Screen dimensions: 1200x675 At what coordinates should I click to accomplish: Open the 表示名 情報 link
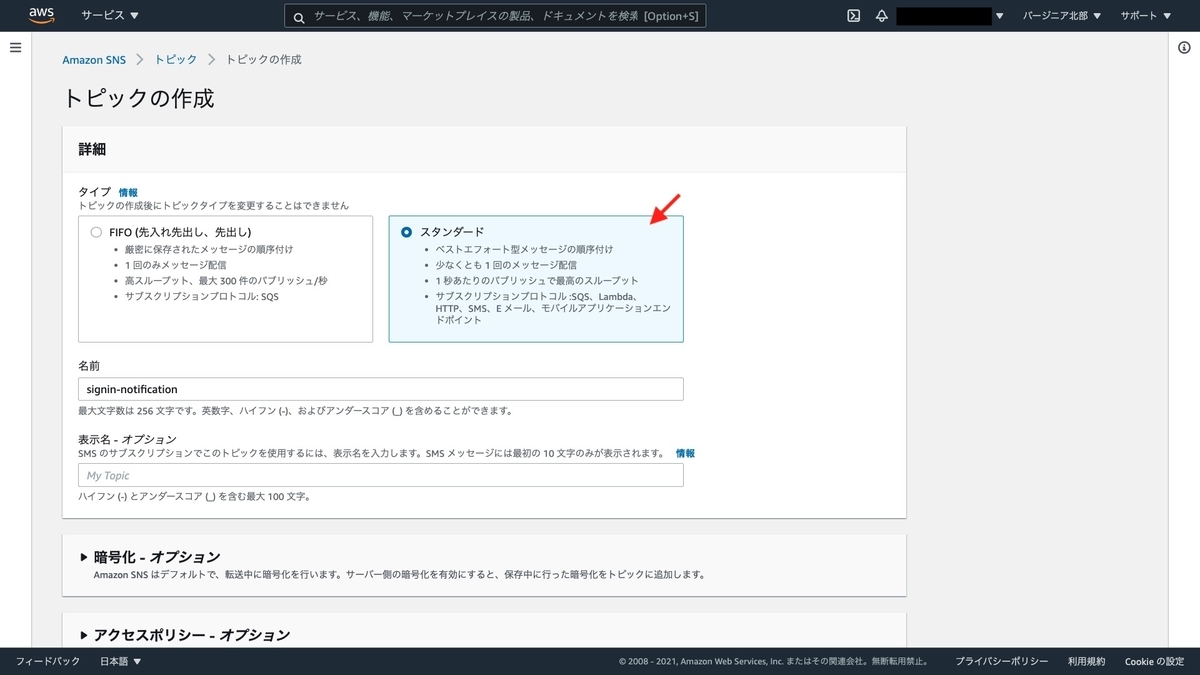pos(685,453)
